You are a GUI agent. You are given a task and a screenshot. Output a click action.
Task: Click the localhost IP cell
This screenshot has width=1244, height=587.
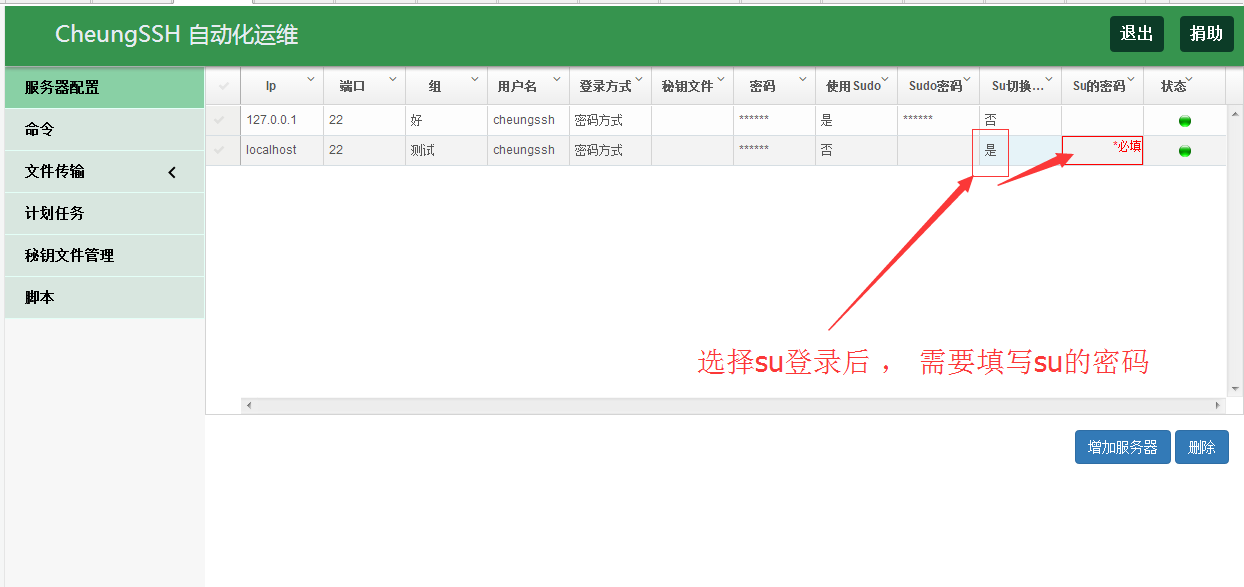(x=282, y=150)
